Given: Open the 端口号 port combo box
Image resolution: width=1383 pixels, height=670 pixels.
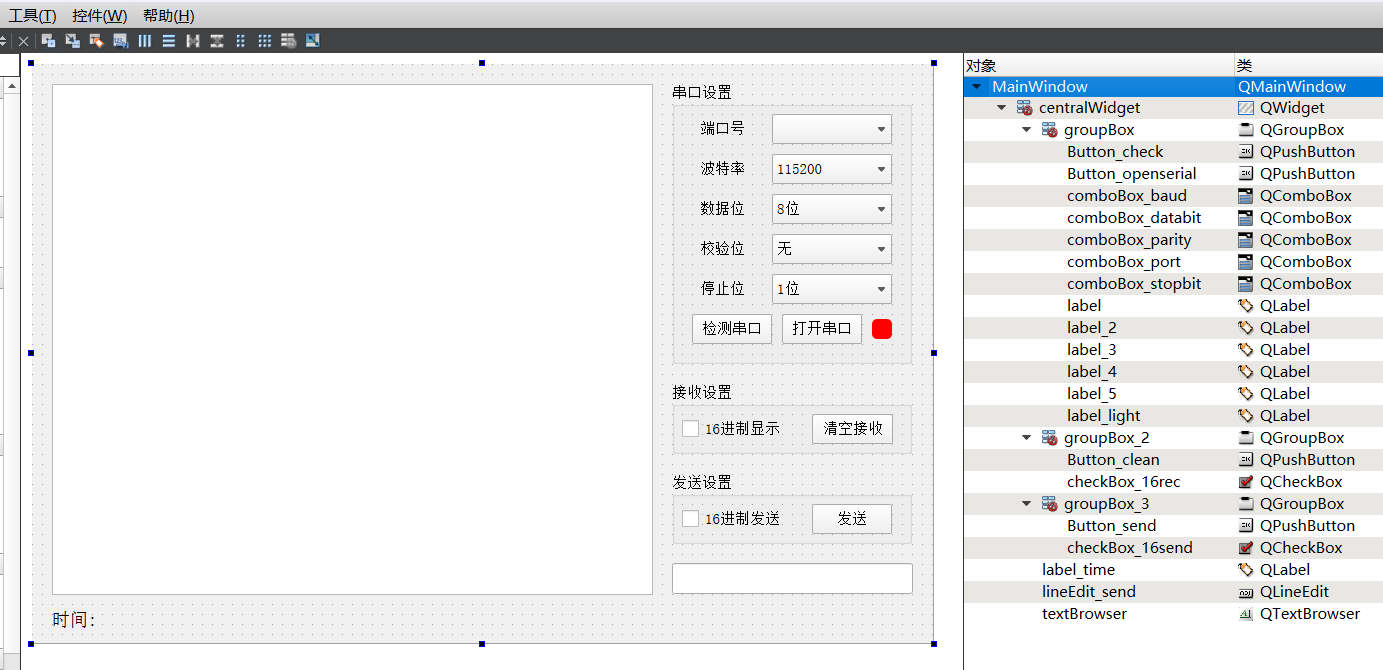Looking at the screenshot, I should tap(832, 129).
